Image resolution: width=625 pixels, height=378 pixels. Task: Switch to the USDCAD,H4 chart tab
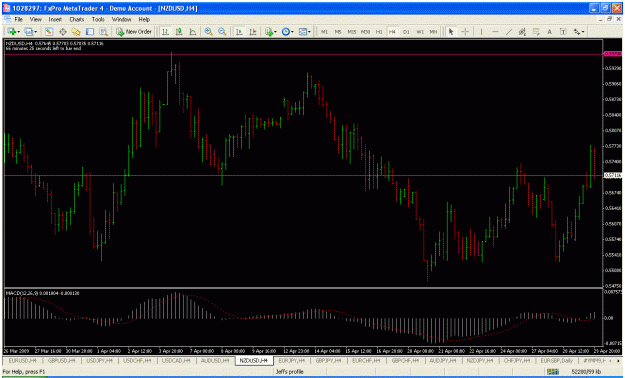pos(175,360)
